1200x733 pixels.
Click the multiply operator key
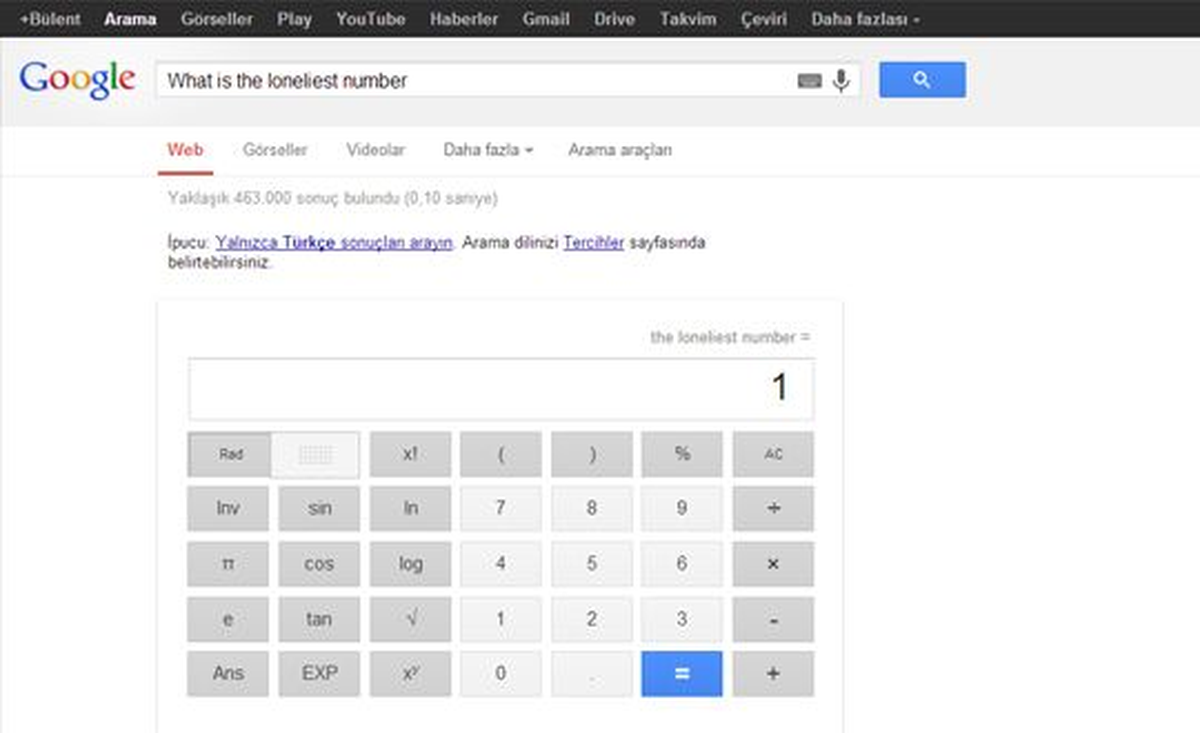[773, 564]
